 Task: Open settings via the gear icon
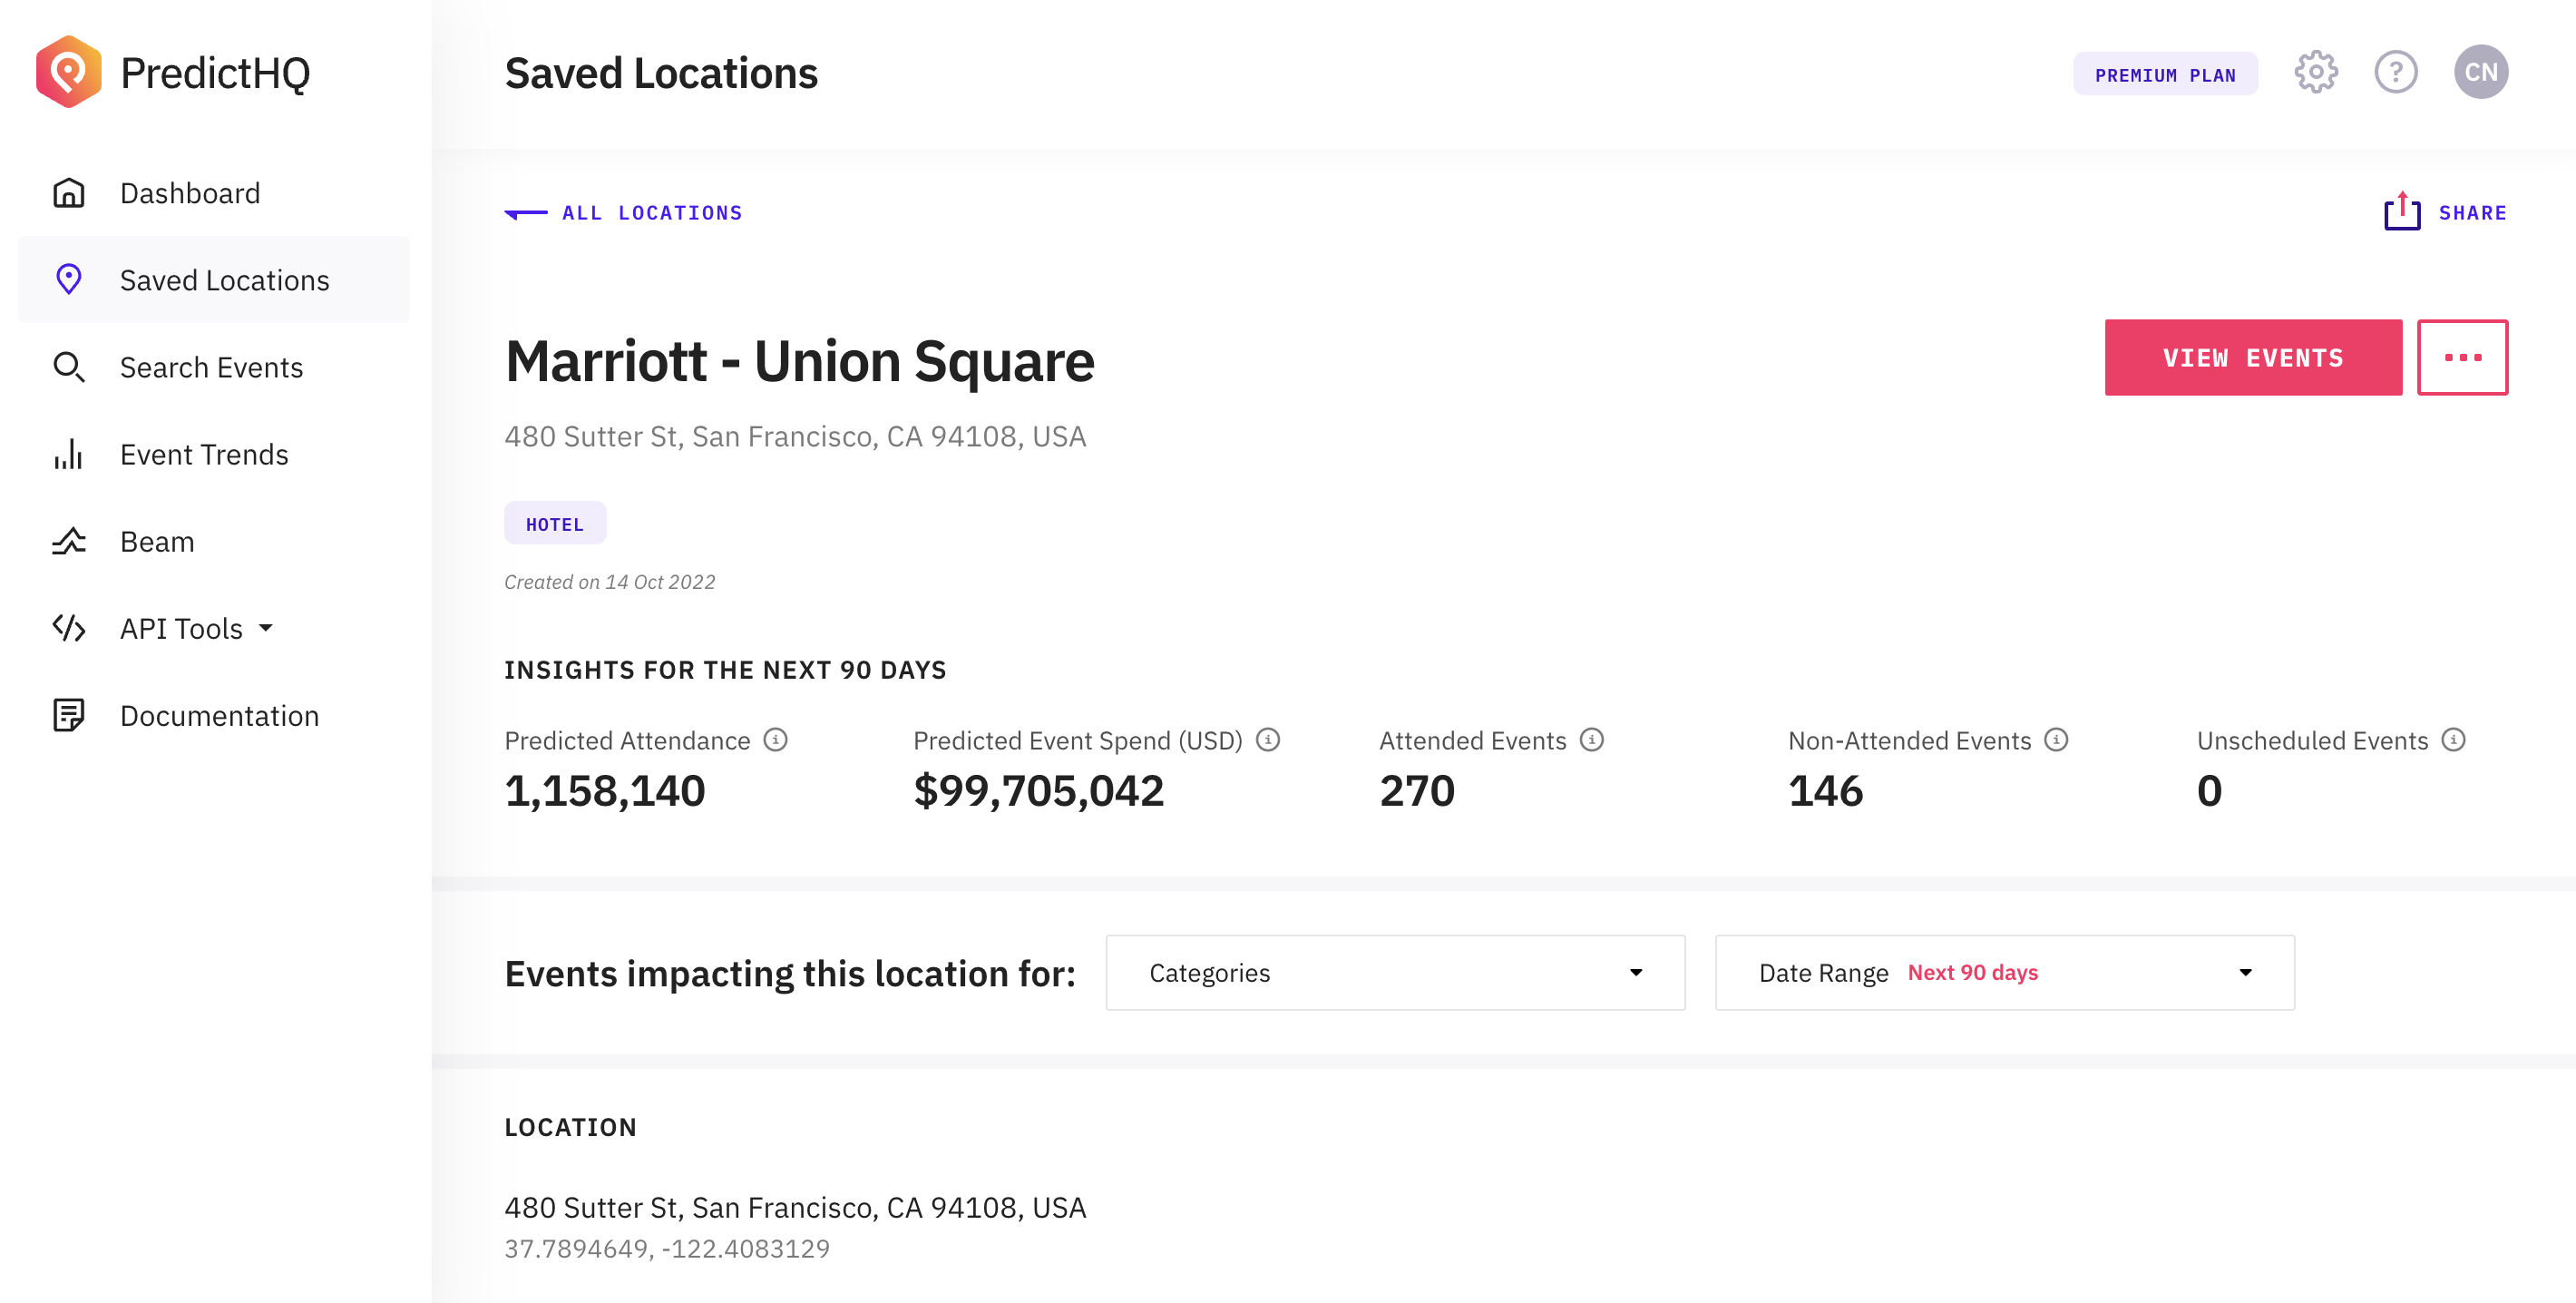pos(2316,72)
